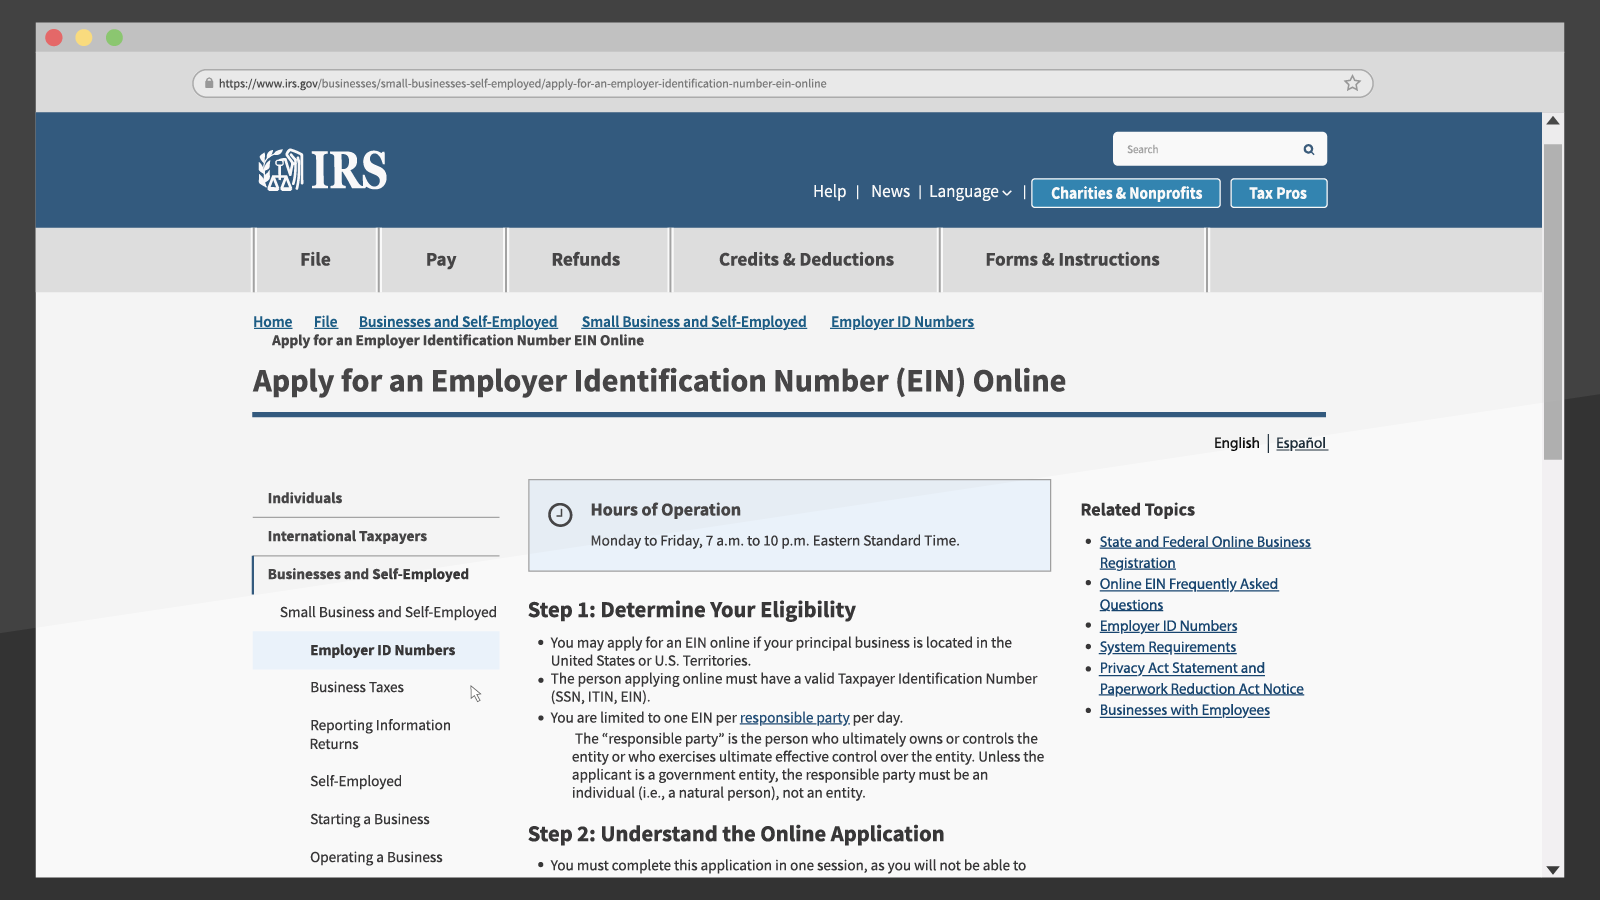Image resolution: width=1600 pixels, height=900 pixels.
Task: Click the page title Apply for an EIN Online
Action: [659, 381]
